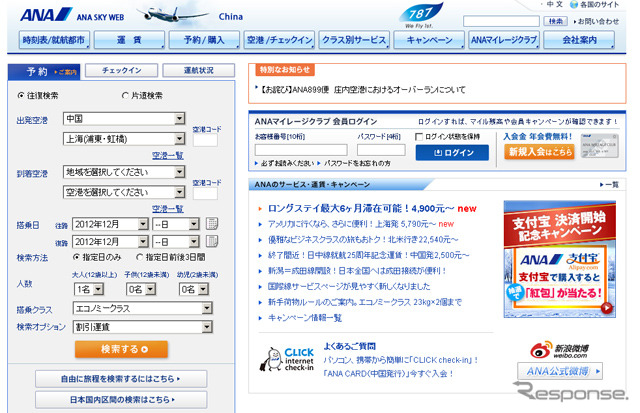640x413 pixels.
Task: Click the orange 検索する button
Action: [121, 349]
